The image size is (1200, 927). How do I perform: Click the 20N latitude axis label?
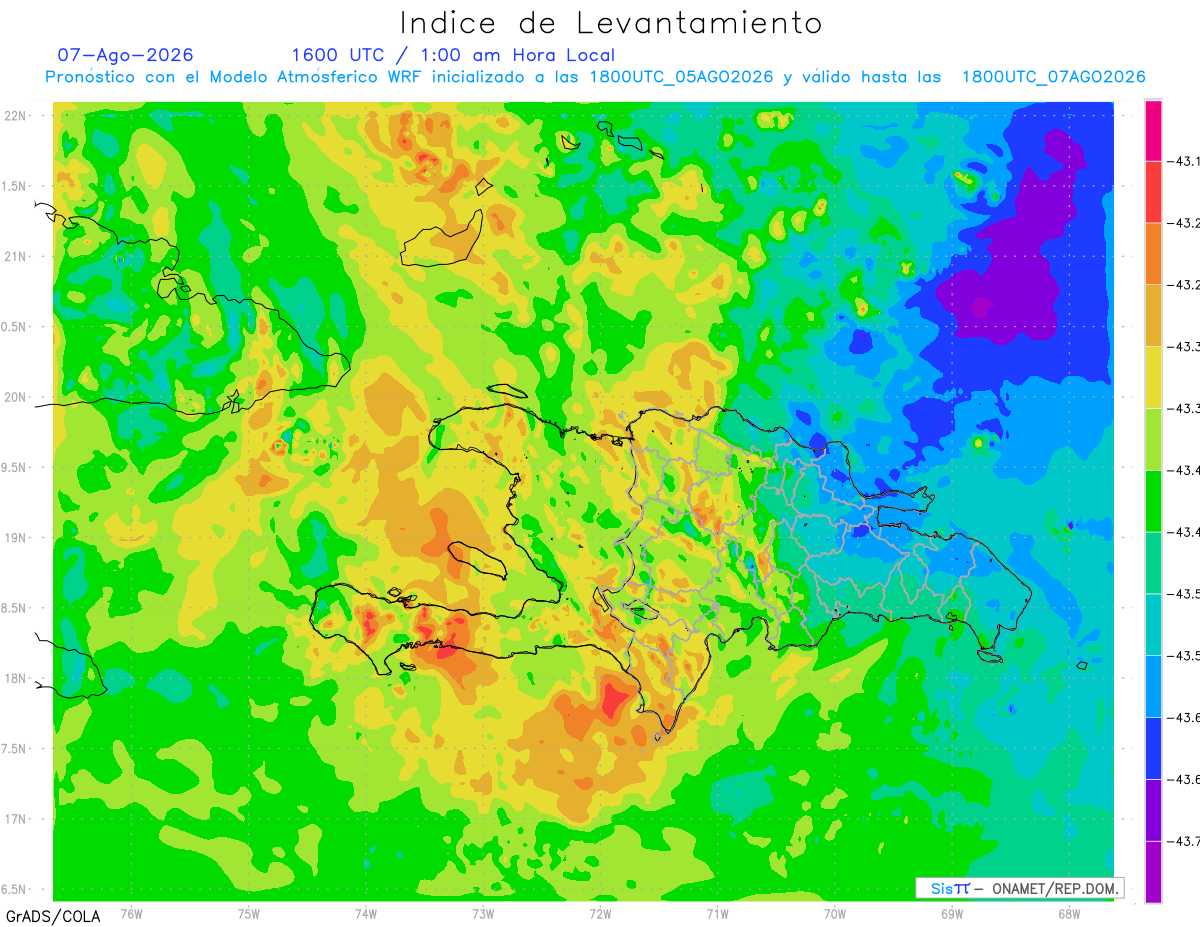(x=17, y=397)
